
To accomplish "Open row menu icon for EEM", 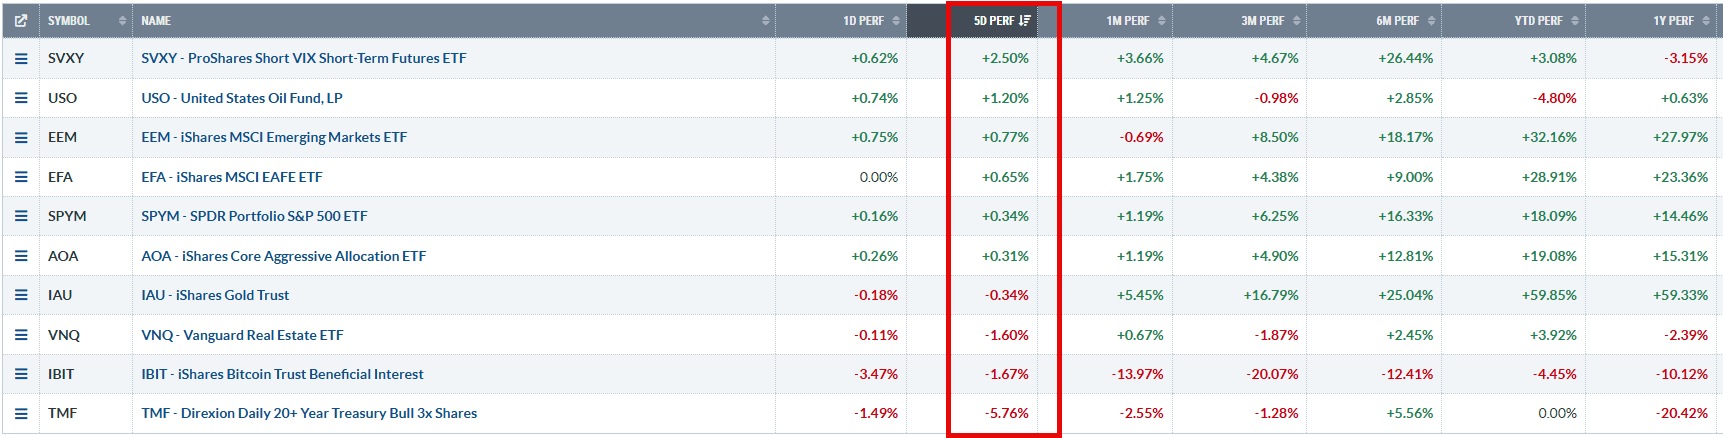I will click(21, 138).
